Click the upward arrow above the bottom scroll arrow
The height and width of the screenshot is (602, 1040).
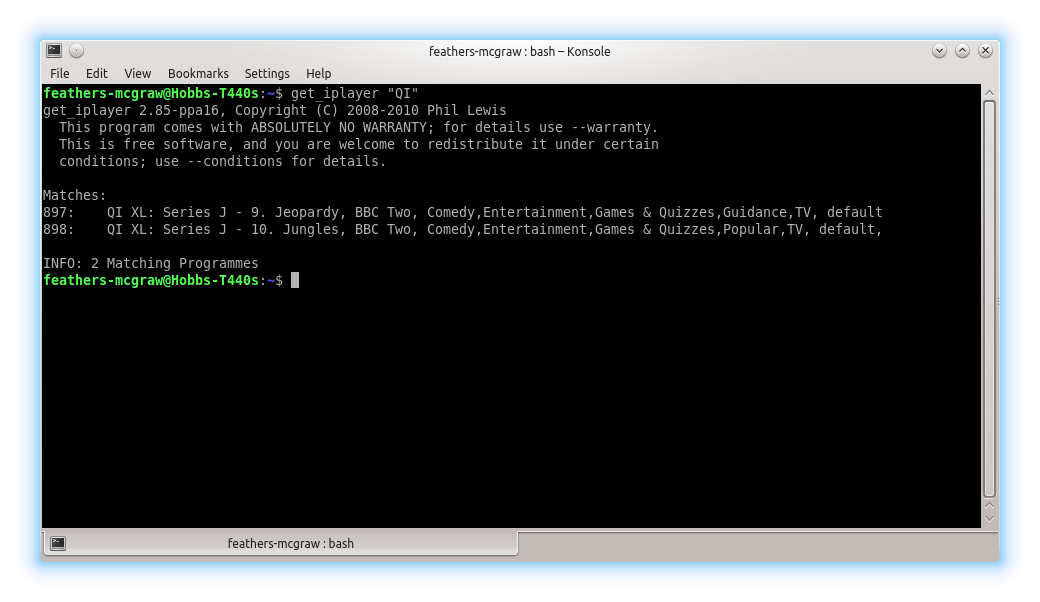point(989,506)
